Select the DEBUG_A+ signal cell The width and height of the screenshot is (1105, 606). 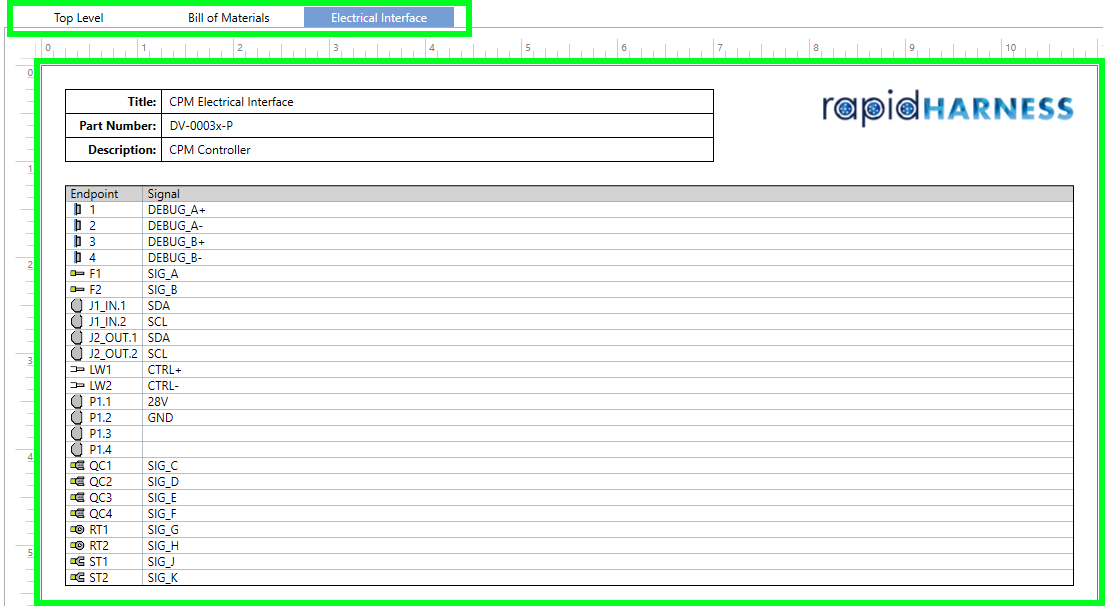pyautogui.click(x=607, y=210)
